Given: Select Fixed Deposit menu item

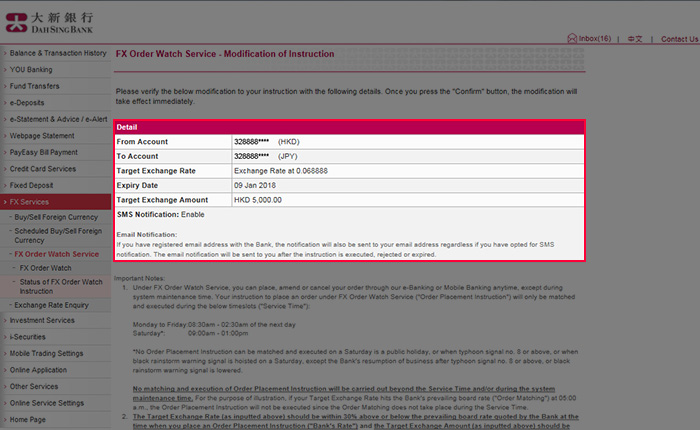Looking at the screenshot, I should 31,185.
